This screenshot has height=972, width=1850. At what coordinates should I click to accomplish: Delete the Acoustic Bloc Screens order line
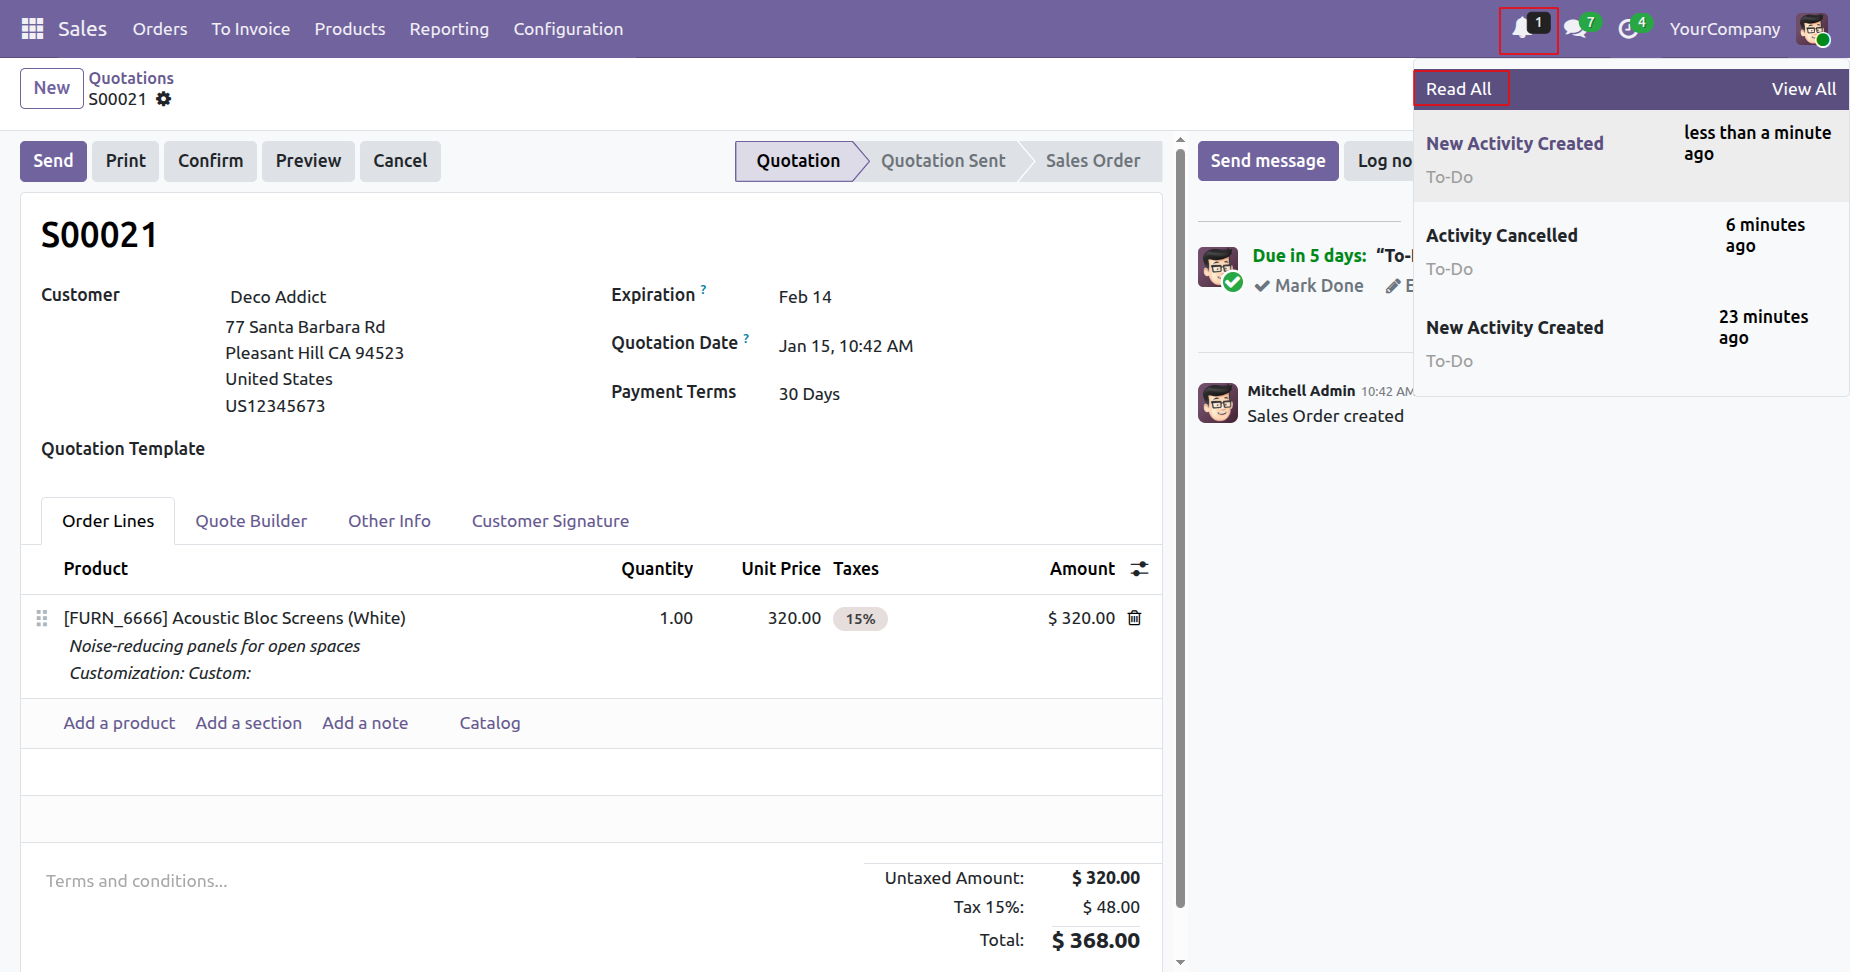coord(1134,618)
